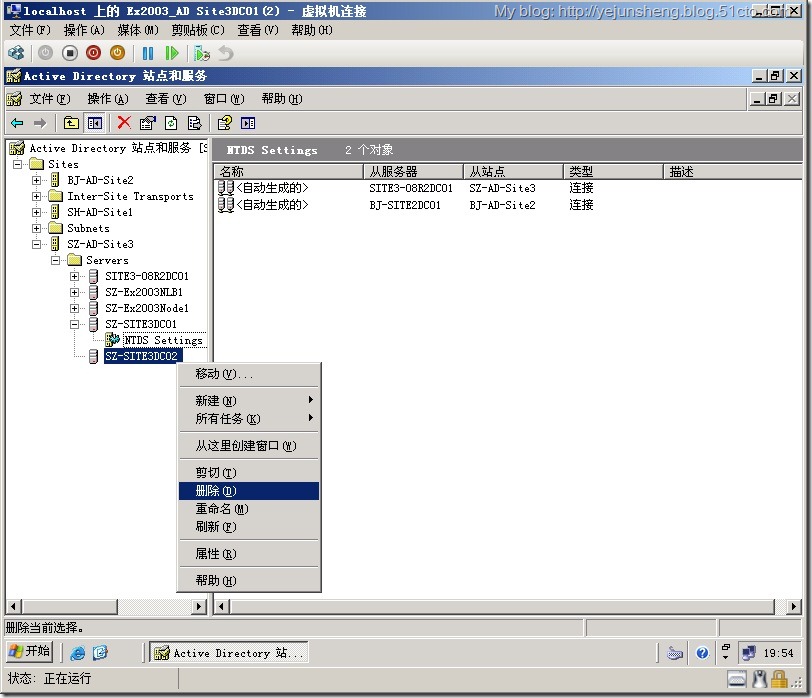Choose 从这里创建窗口(W)

[x=249, y=445]
